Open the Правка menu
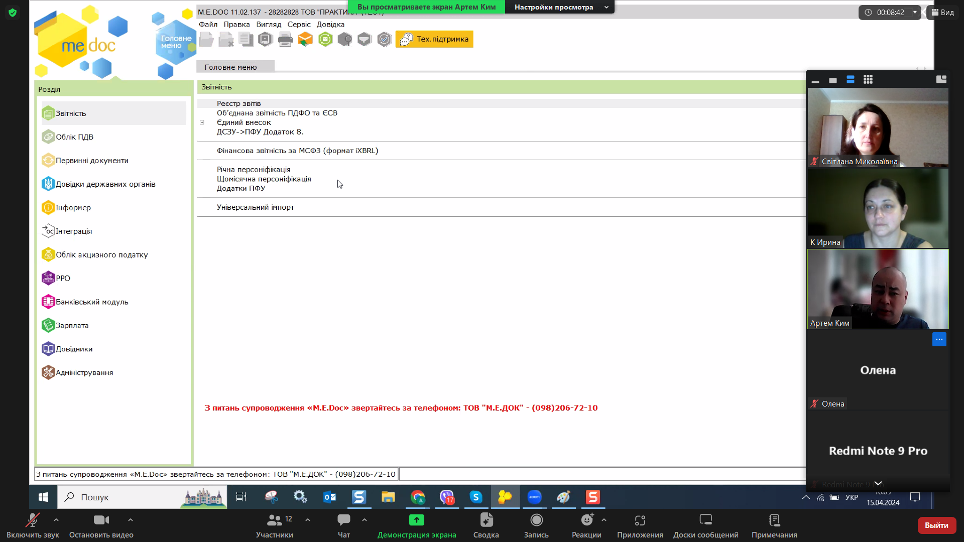 tap(237, 25)
